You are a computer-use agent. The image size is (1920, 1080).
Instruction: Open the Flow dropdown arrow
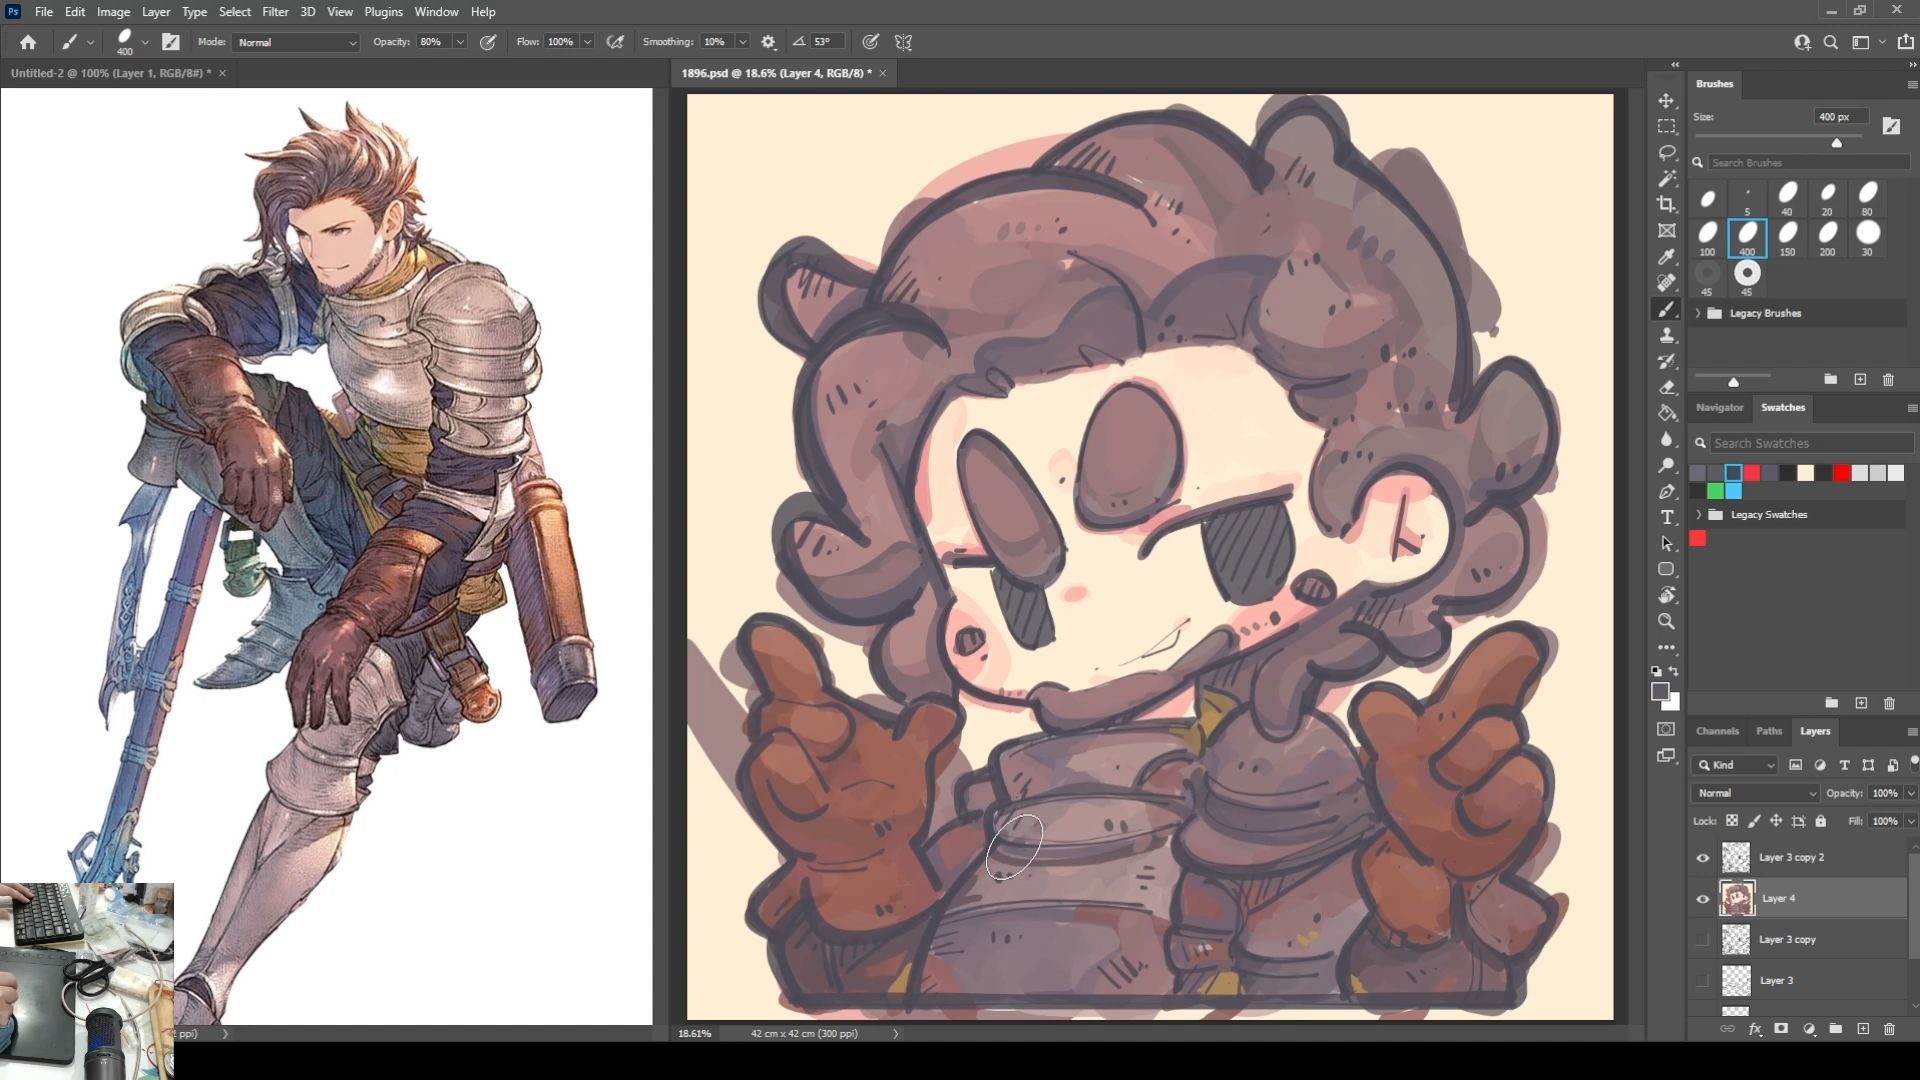click(x=588, y=42)
